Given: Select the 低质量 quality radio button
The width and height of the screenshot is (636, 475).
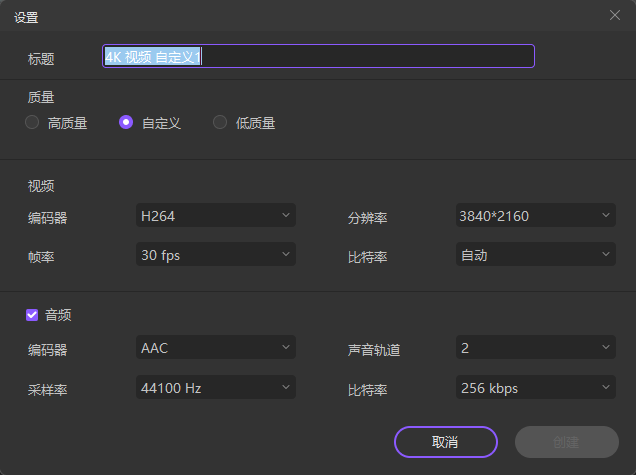Looking at the screenshot, I should click(220, 123).
